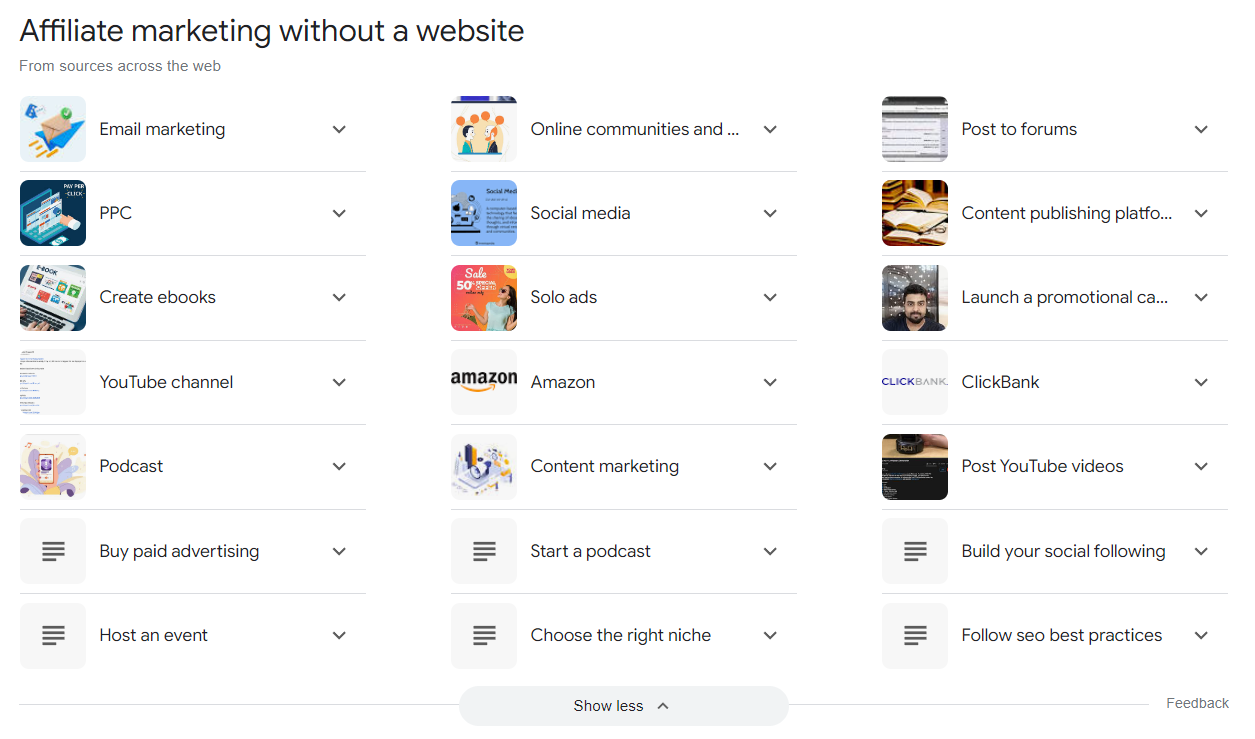Click the Email marketing envelope thumbnail
The width and height of the screenshot is (1255, 739).
point(53,129)
